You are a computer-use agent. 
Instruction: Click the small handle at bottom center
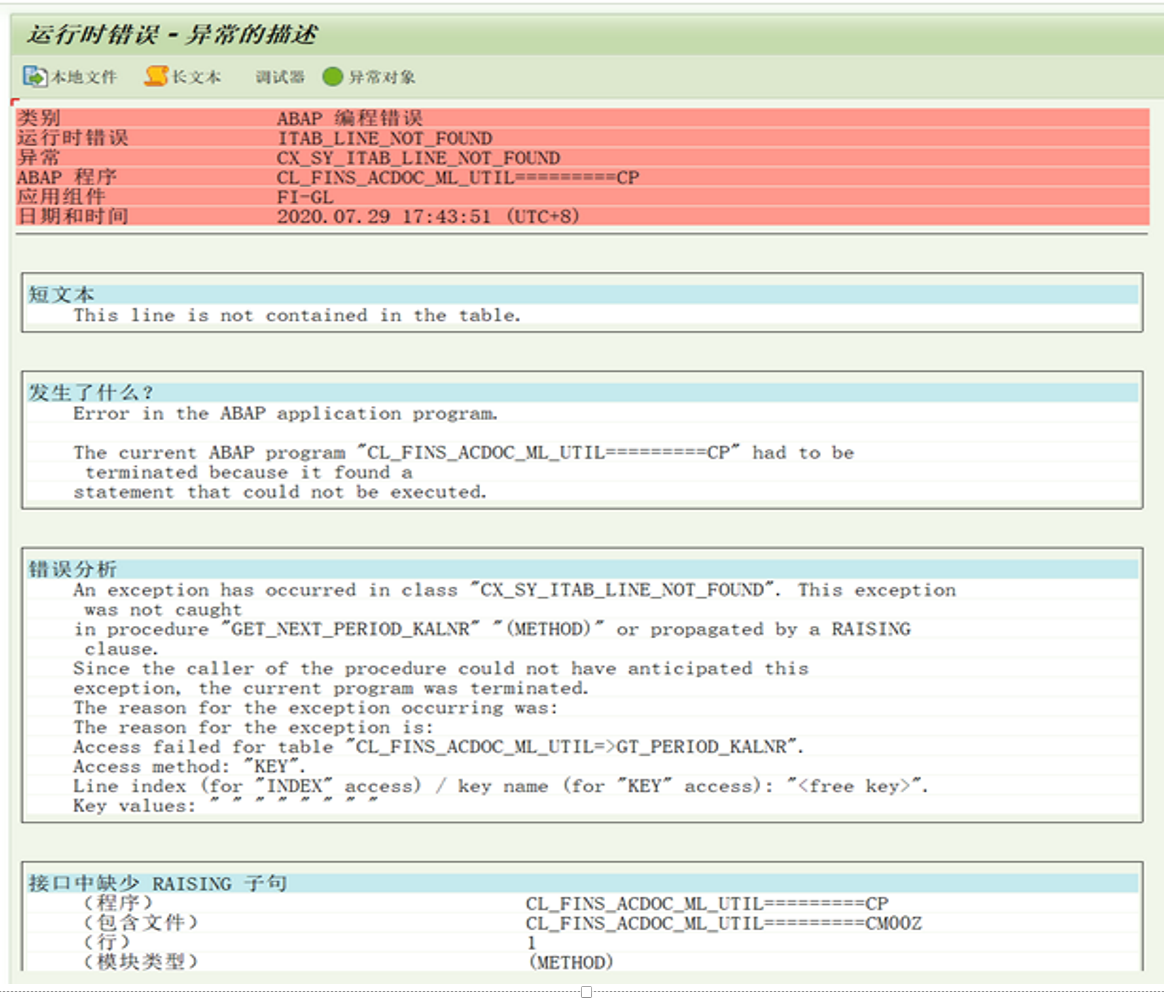[x=586, y=991]
